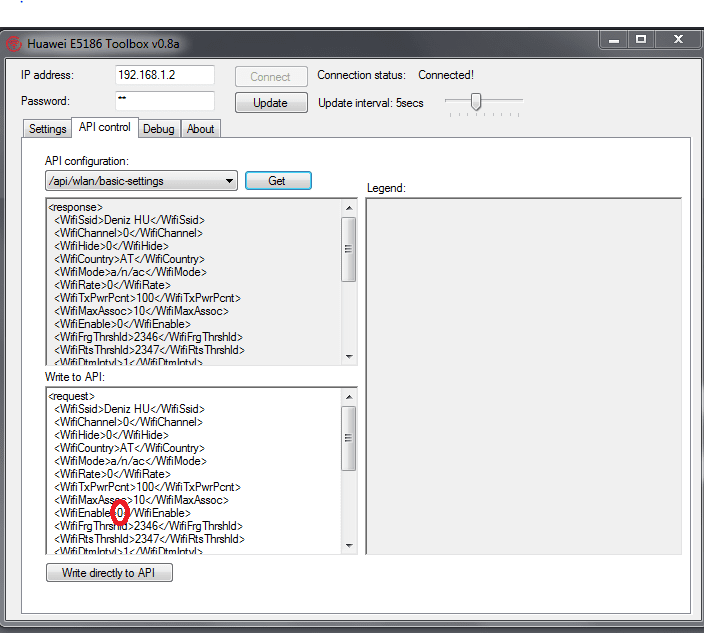The height and width of the screenshot is (633, 704).
Task: Click Write directly to API button
Action: point(109,573)
